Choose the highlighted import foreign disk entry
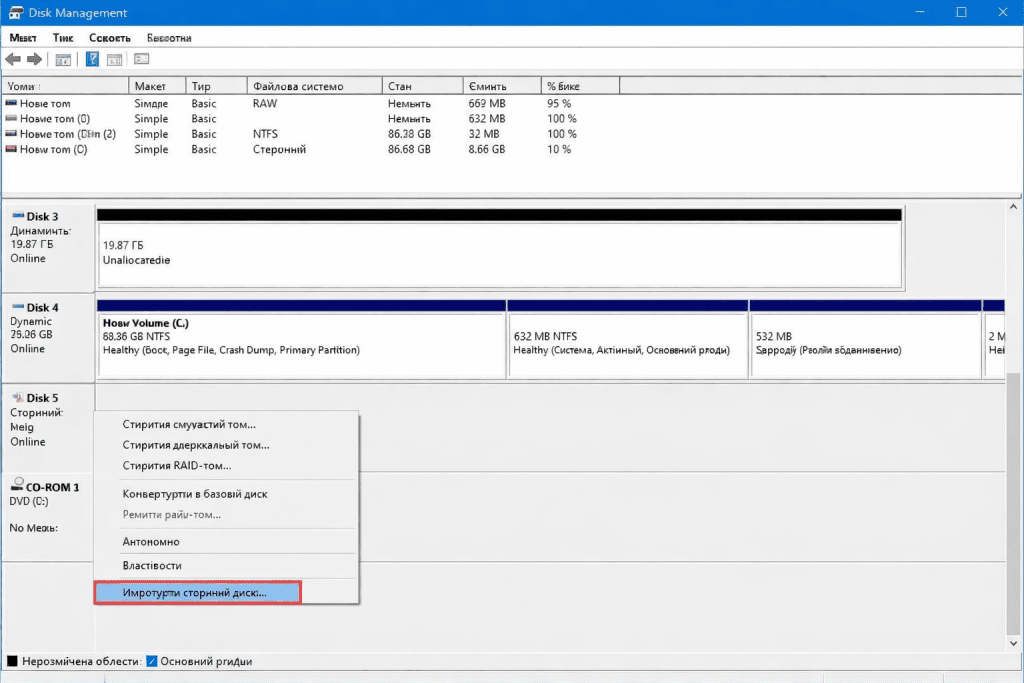This screenshot has width=1024, height=683. pyautogui.click(x=196, y=593)
